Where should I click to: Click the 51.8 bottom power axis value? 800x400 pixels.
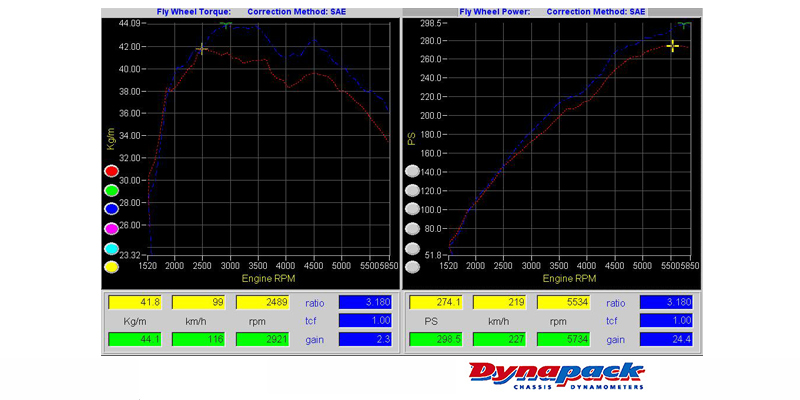tap(433, 255)
